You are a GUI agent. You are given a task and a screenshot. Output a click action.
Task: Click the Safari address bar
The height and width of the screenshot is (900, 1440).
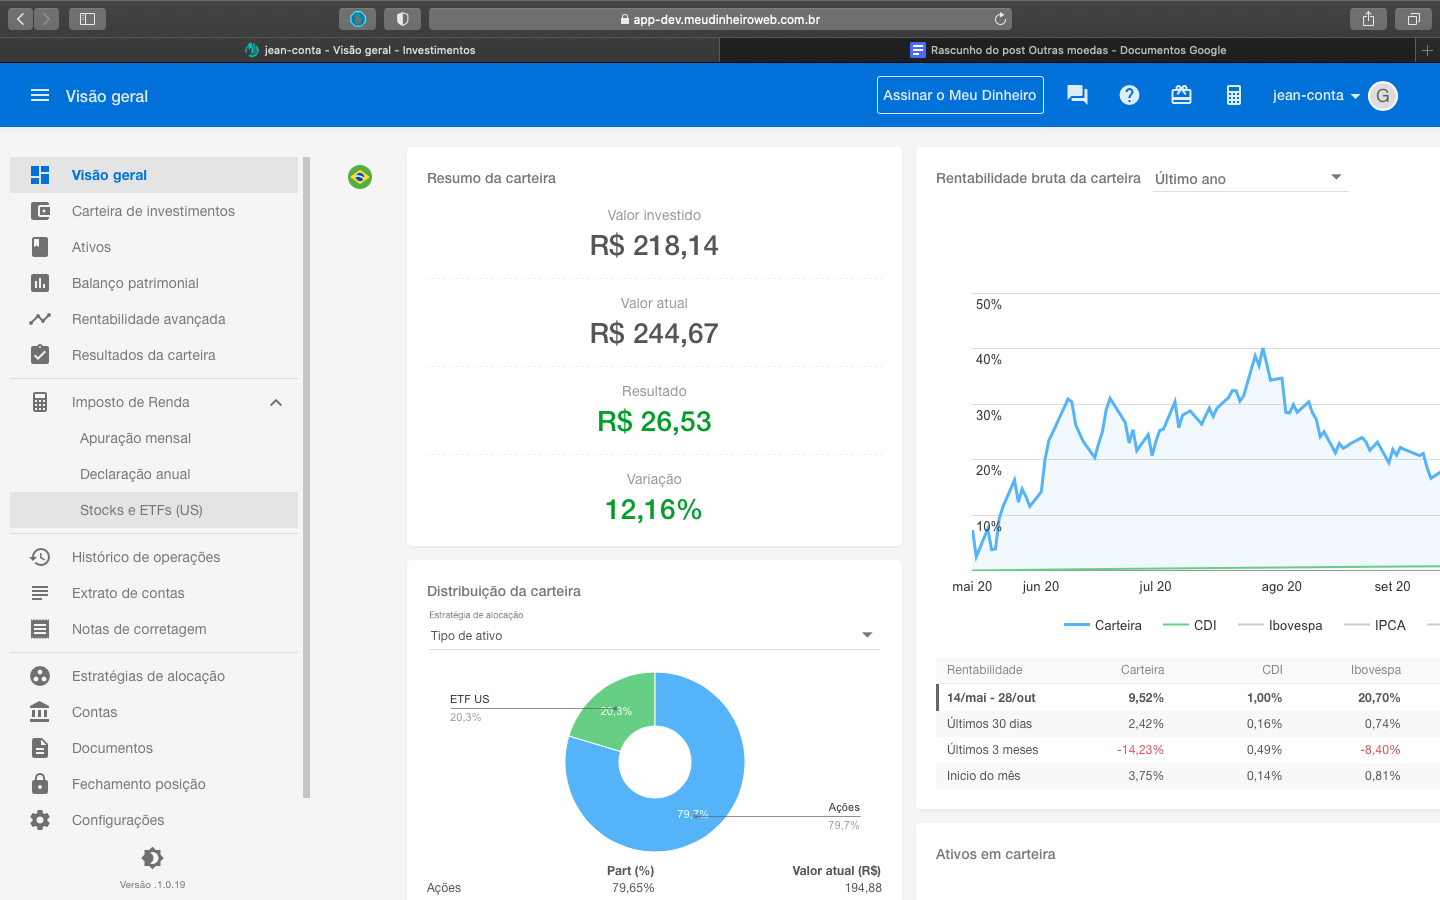point(720,19)
